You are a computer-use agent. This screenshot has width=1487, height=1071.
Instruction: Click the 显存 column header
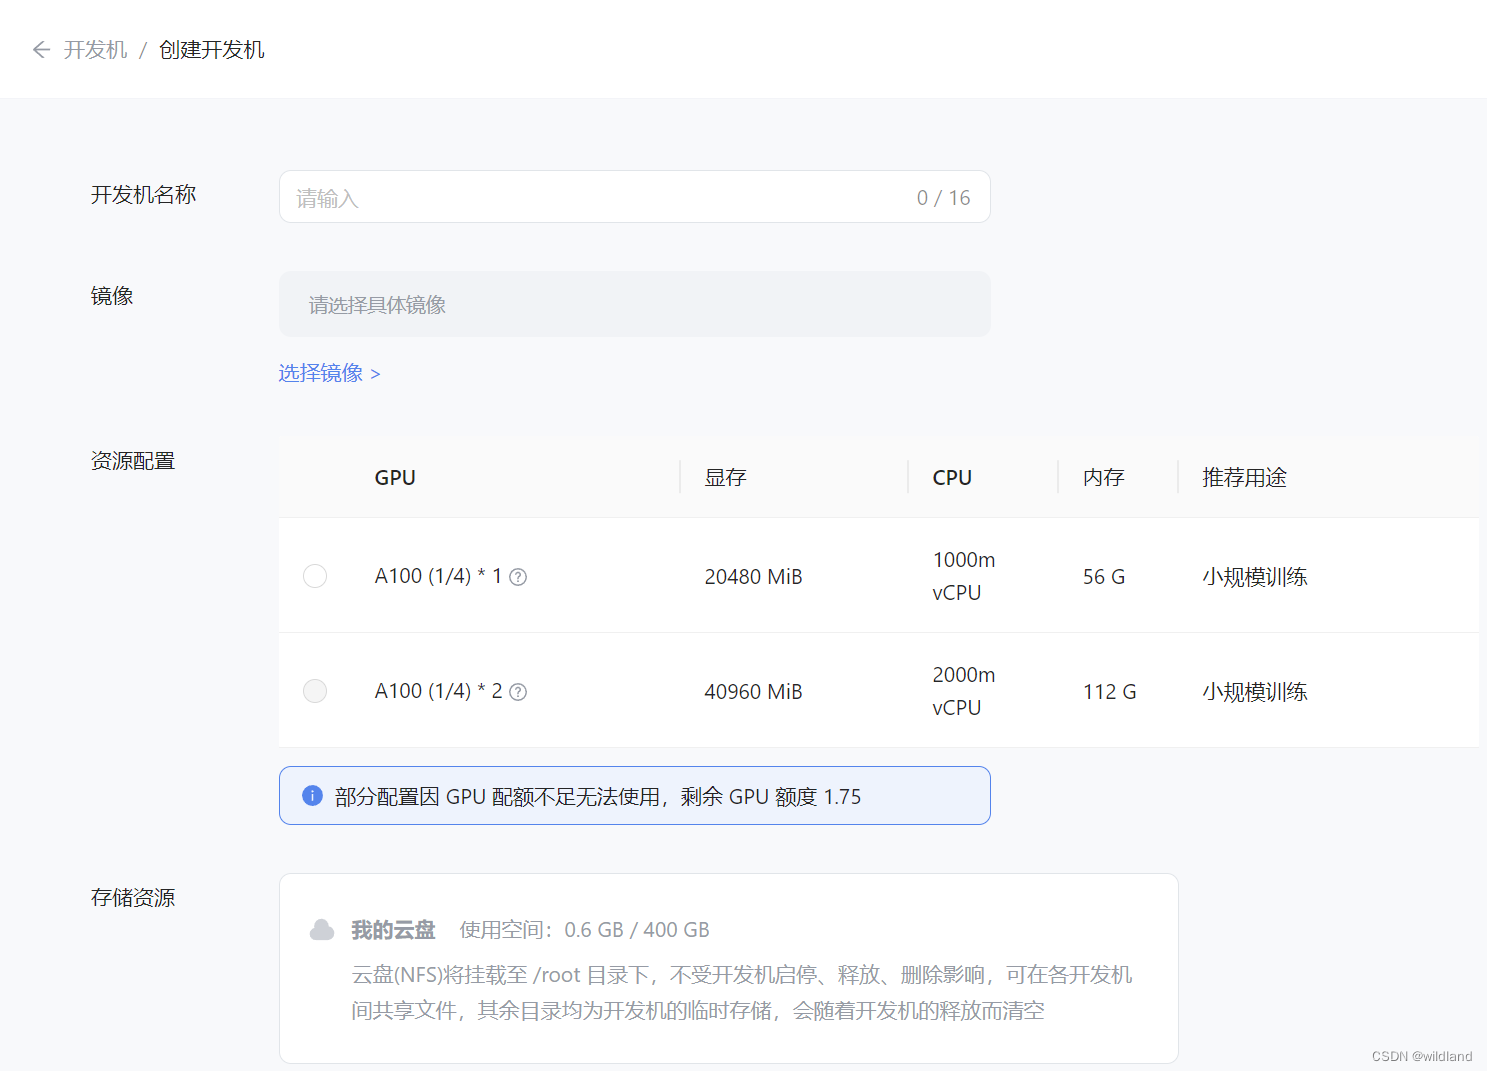pyautogui.click(x=725, y=478)
